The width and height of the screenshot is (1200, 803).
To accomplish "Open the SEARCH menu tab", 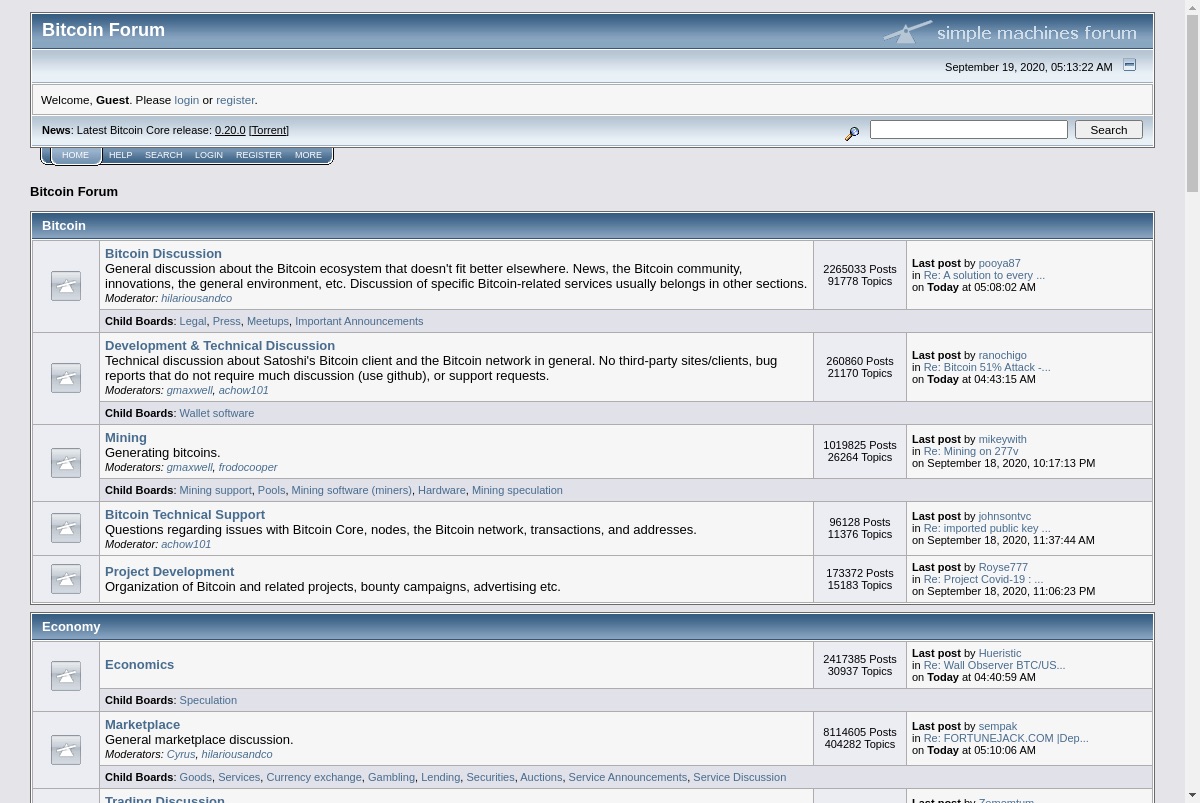I will [x=163, y=156].
